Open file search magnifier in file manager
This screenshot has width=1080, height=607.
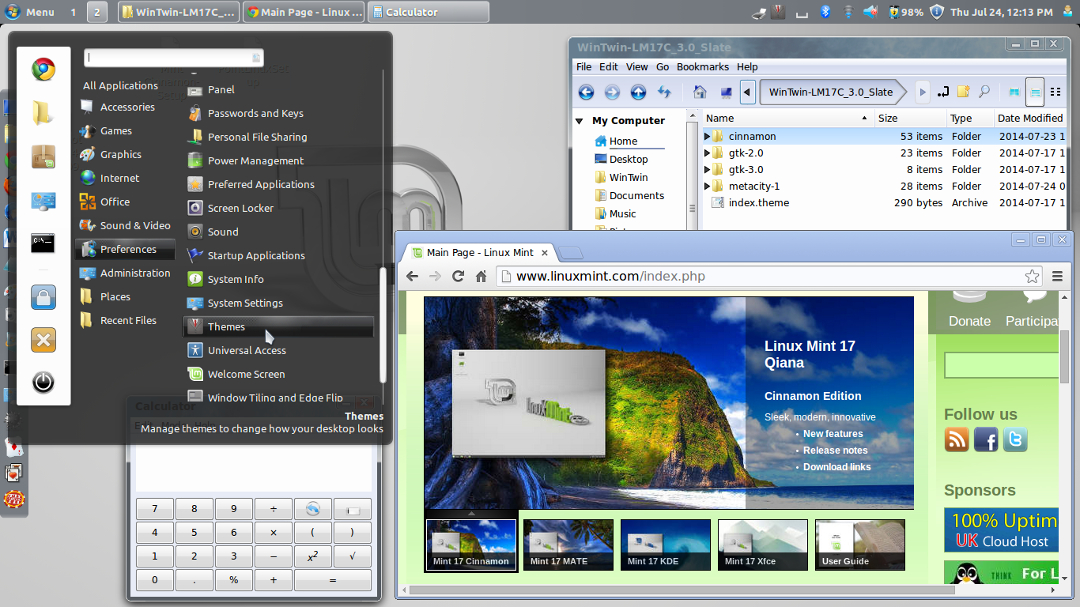click(984, 92)
